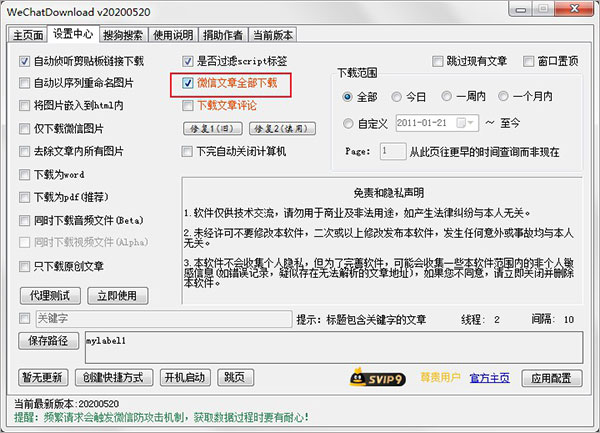
Task: Click the 至今 date range label
Action: point(510,123)
